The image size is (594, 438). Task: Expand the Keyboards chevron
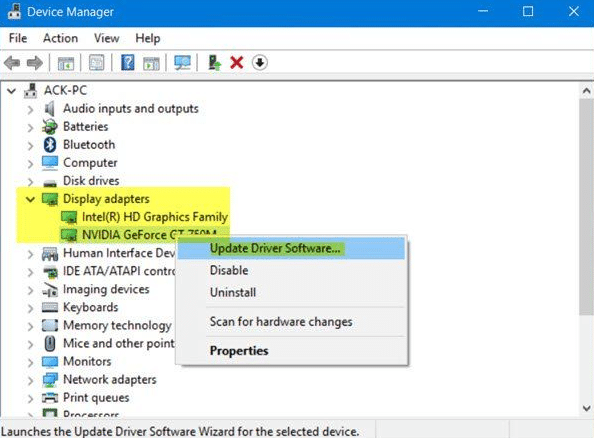[31, 308]
